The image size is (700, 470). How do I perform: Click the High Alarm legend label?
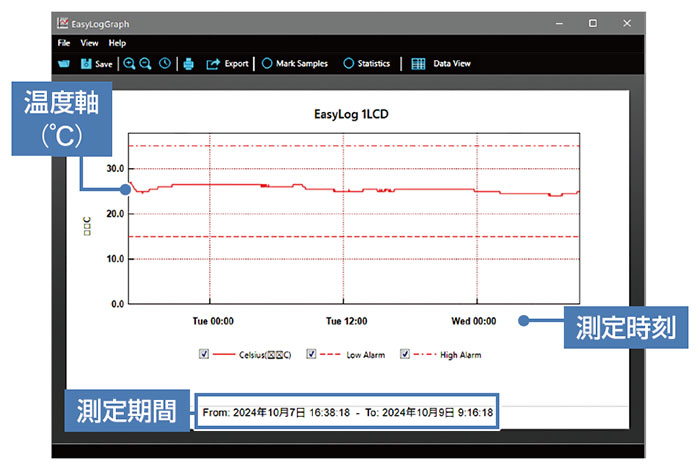tap(461, 355)
